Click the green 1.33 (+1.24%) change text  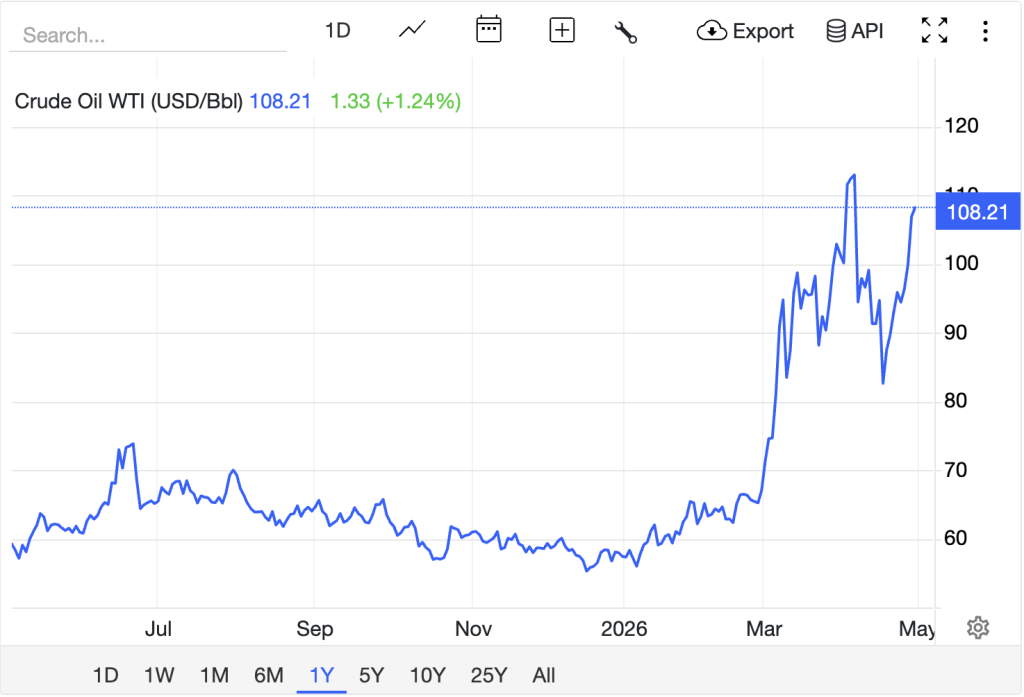[395, 101]
